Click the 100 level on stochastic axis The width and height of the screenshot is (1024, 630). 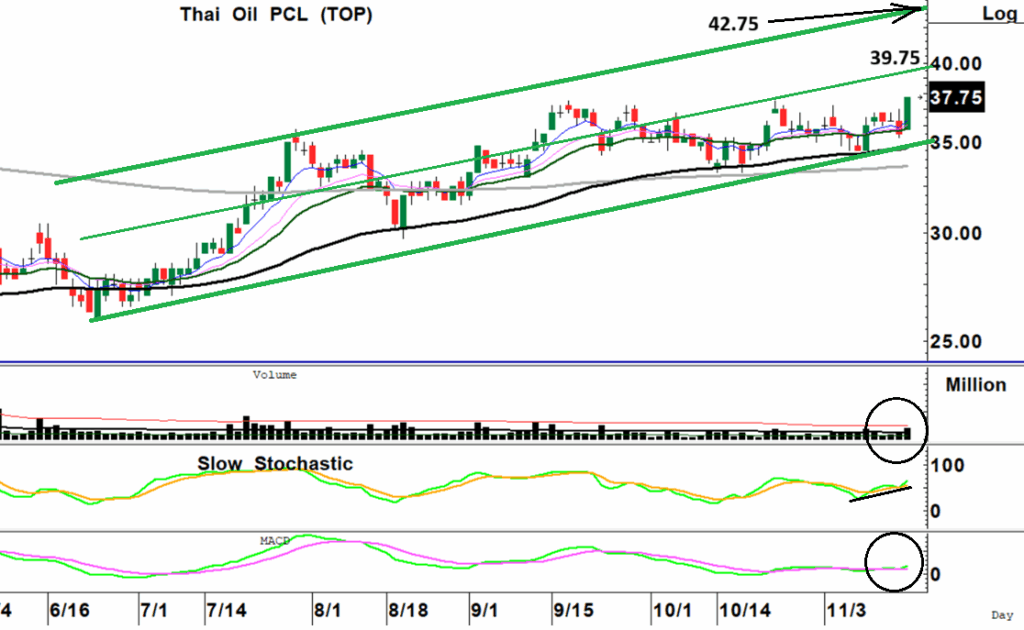(x=949, y=466)
